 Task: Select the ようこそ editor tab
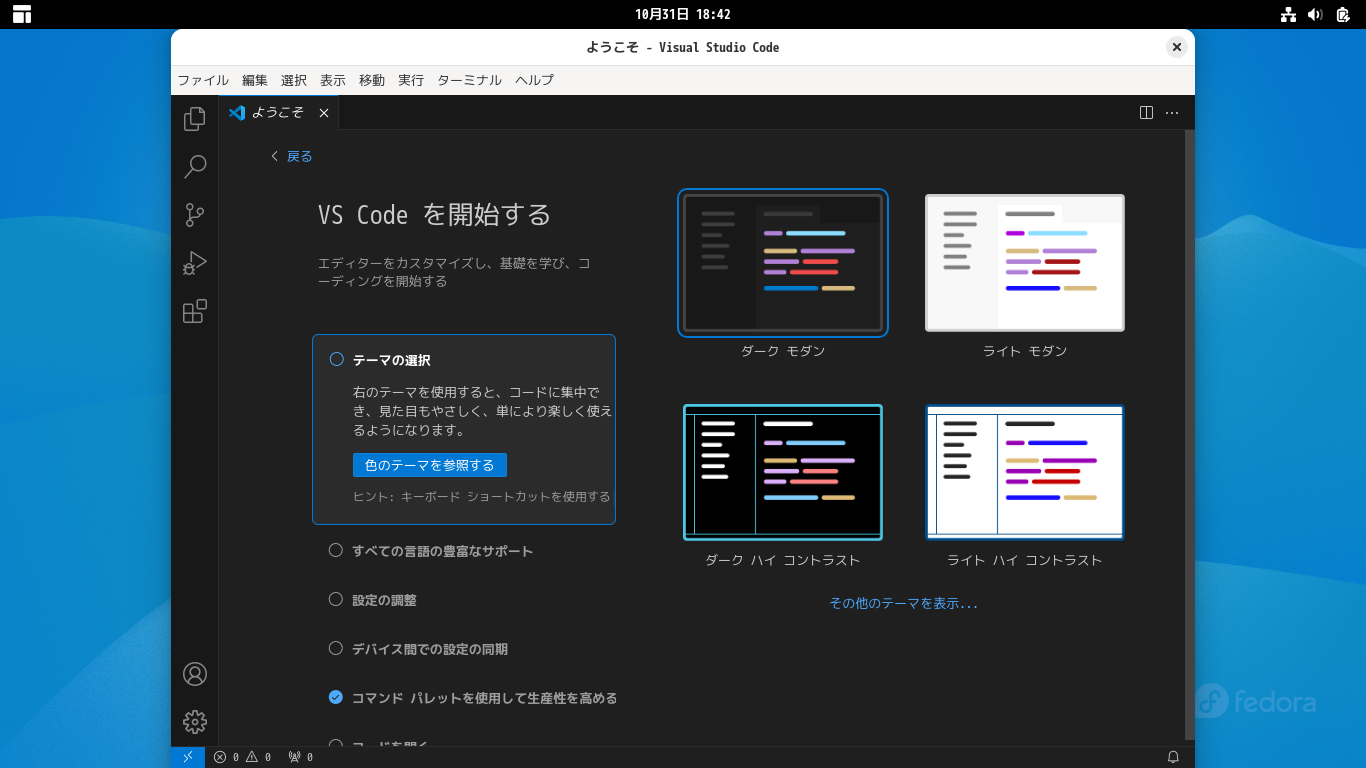coord(279,113)
